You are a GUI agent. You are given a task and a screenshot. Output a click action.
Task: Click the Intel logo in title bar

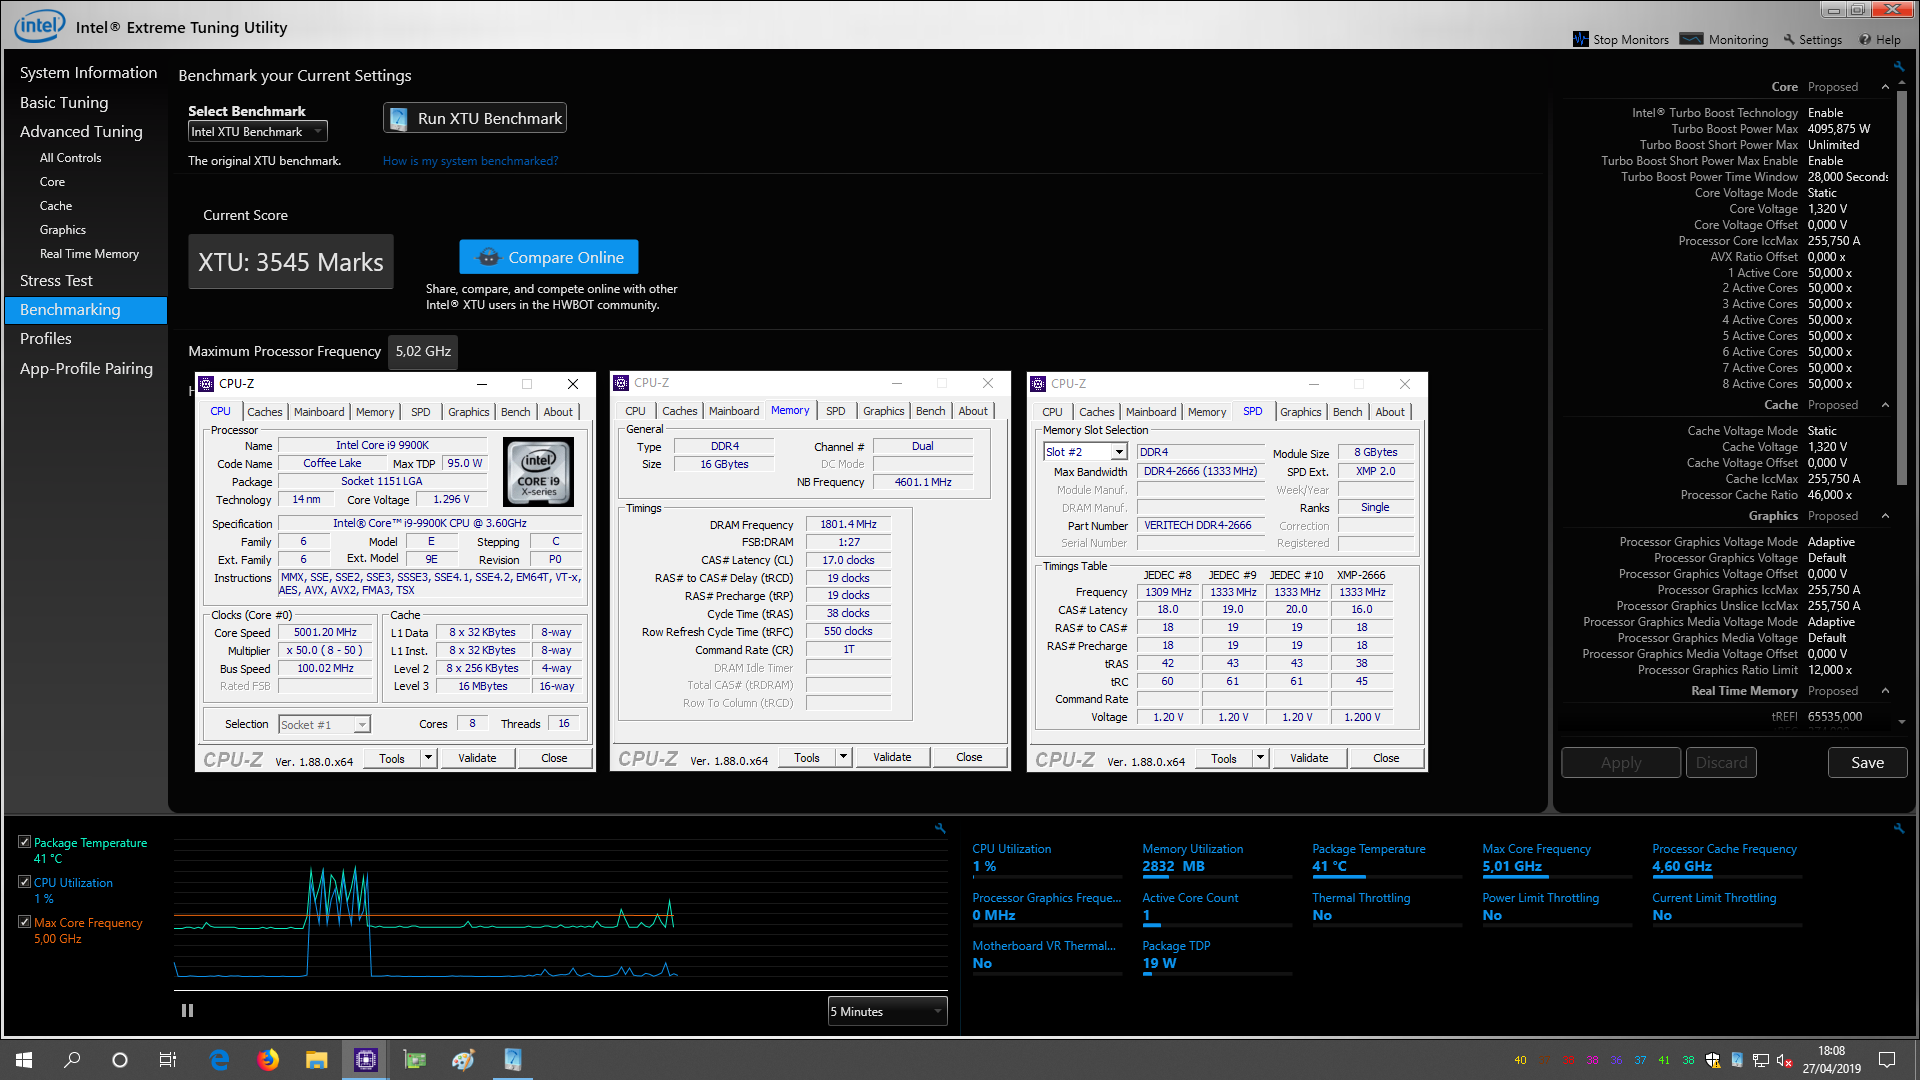[x=39, y=26]
